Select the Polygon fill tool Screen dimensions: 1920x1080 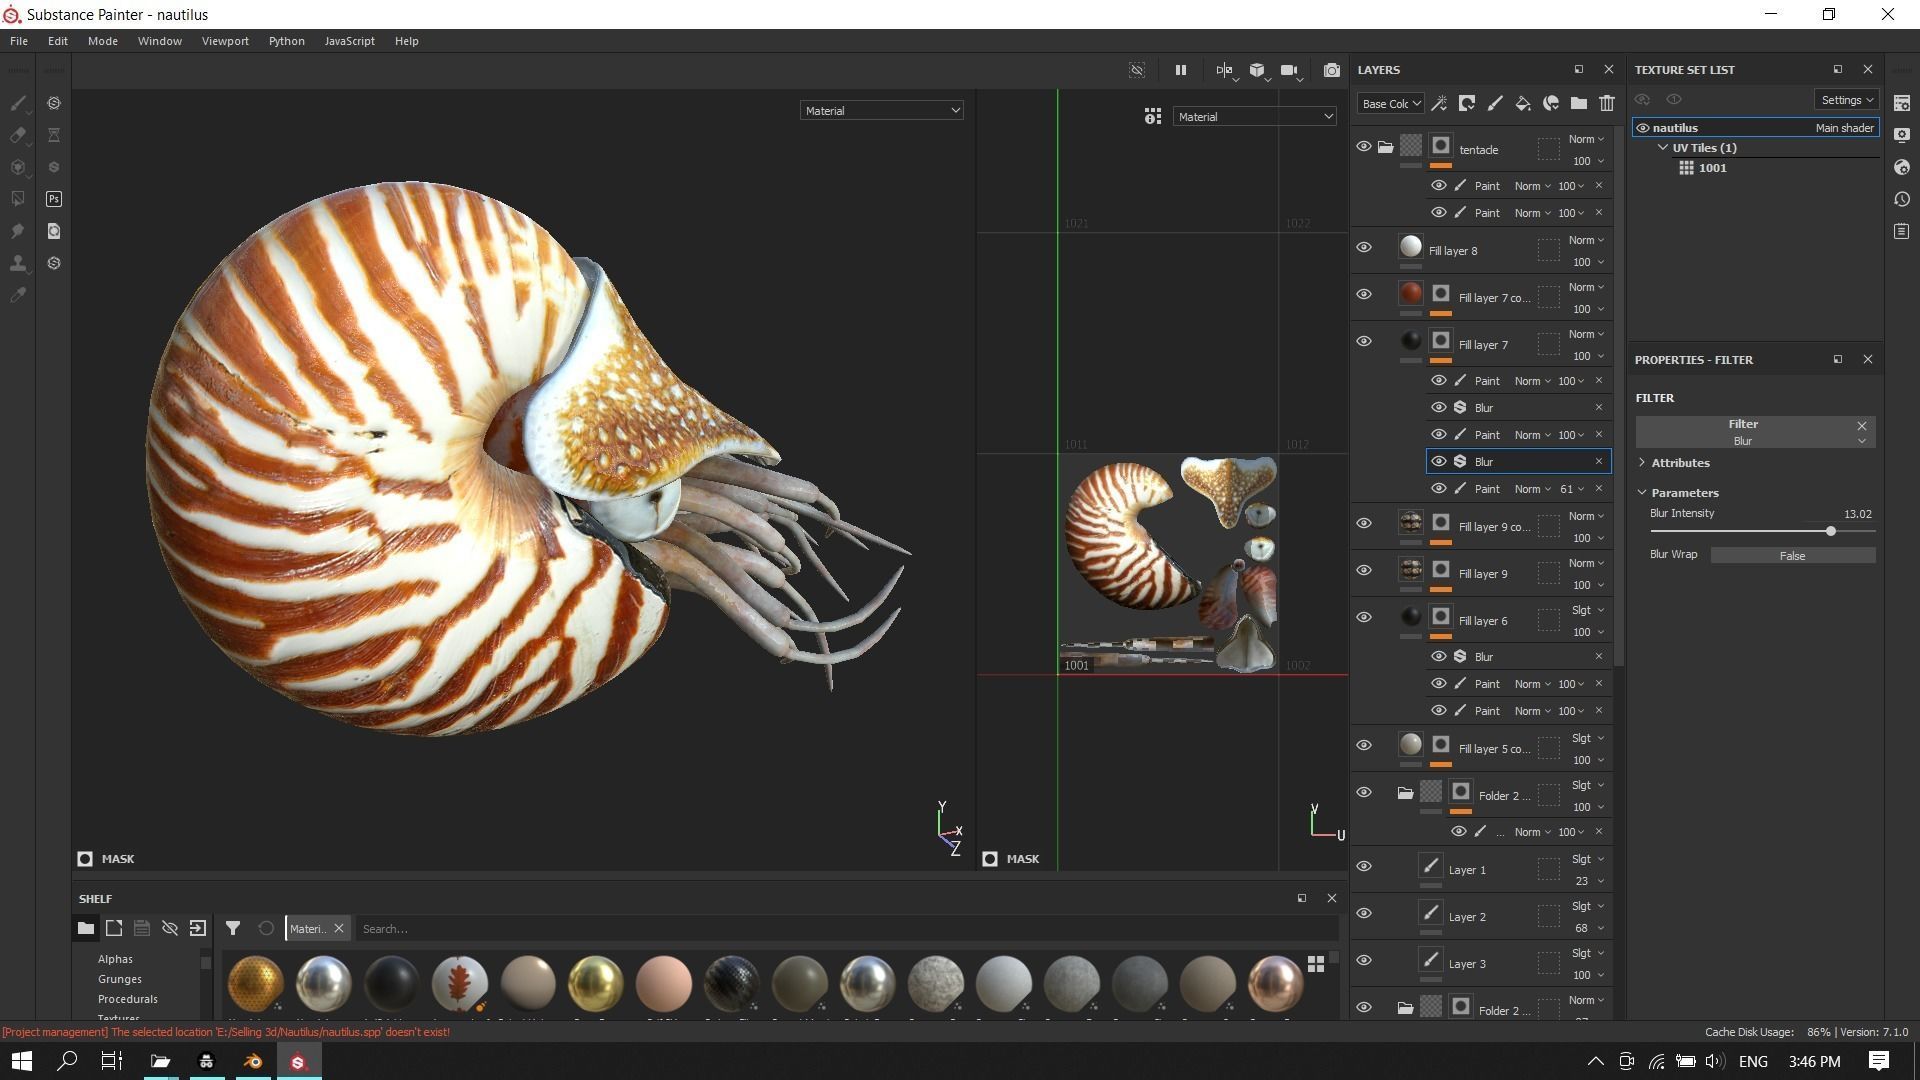18,199
